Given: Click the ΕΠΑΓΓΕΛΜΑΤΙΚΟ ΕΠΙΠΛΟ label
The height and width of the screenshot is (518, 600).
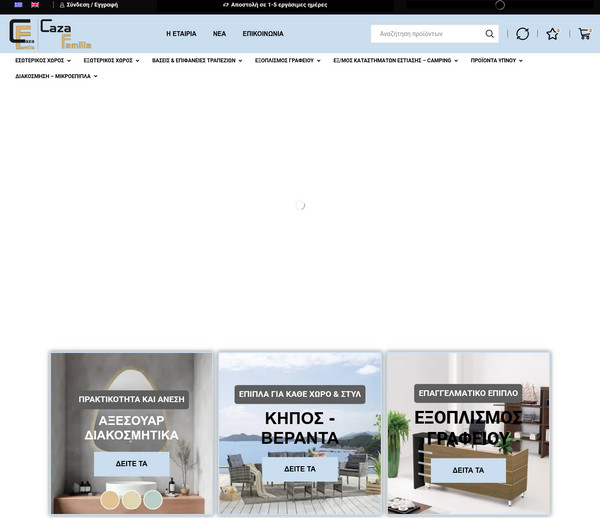Looking at the screenshot, I should (468, 393).
